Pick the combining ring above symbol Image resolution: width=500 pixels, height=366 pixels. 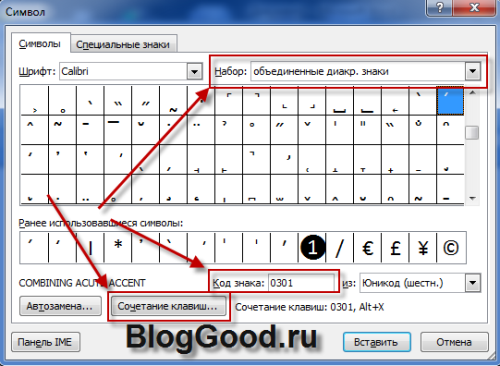(256, 130)
